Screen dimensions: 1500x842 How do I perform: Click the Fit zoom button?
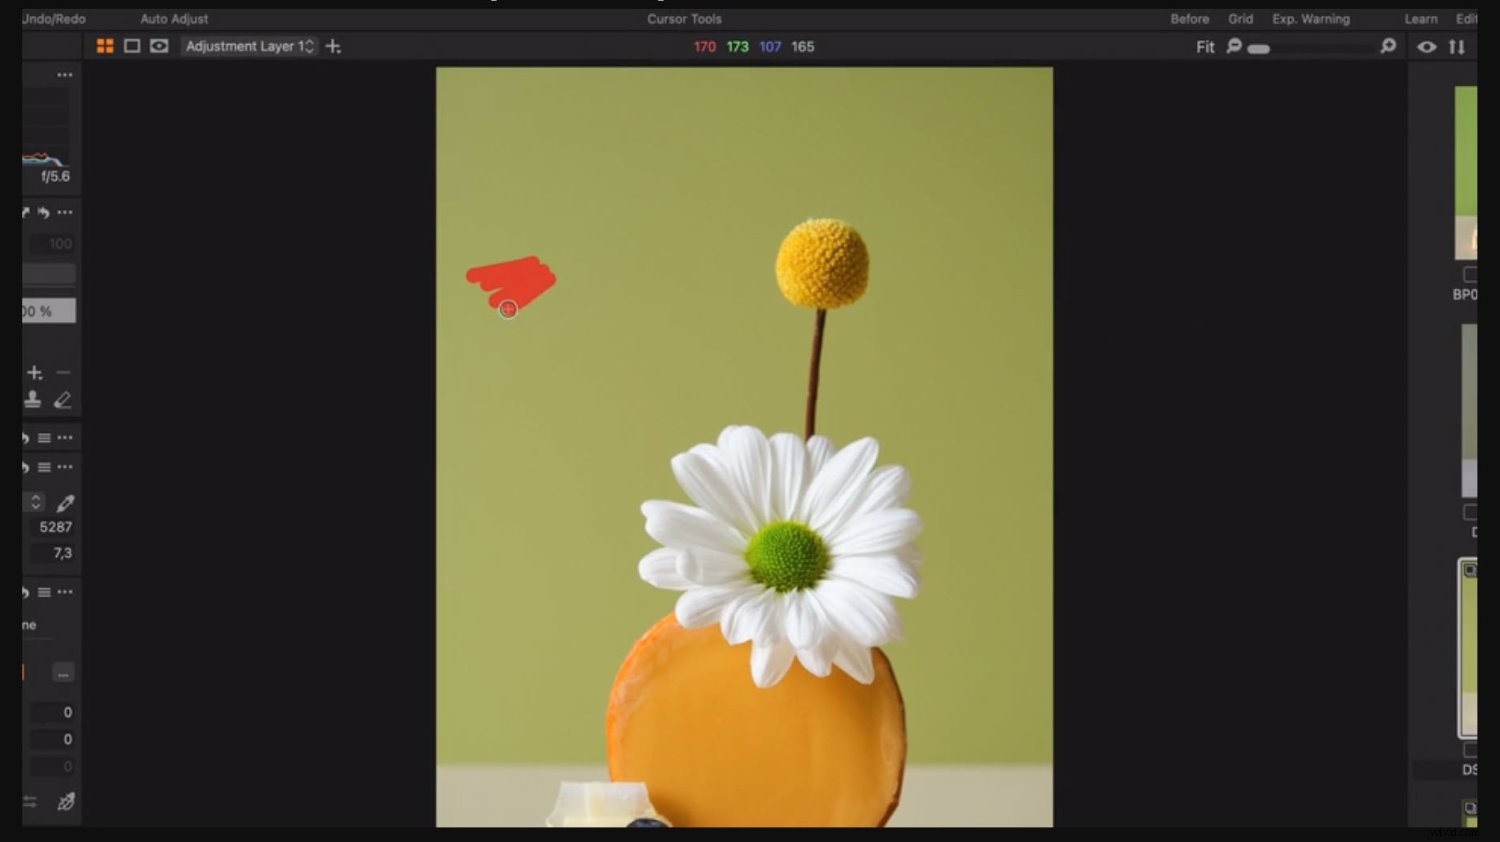coord(1205,47)
